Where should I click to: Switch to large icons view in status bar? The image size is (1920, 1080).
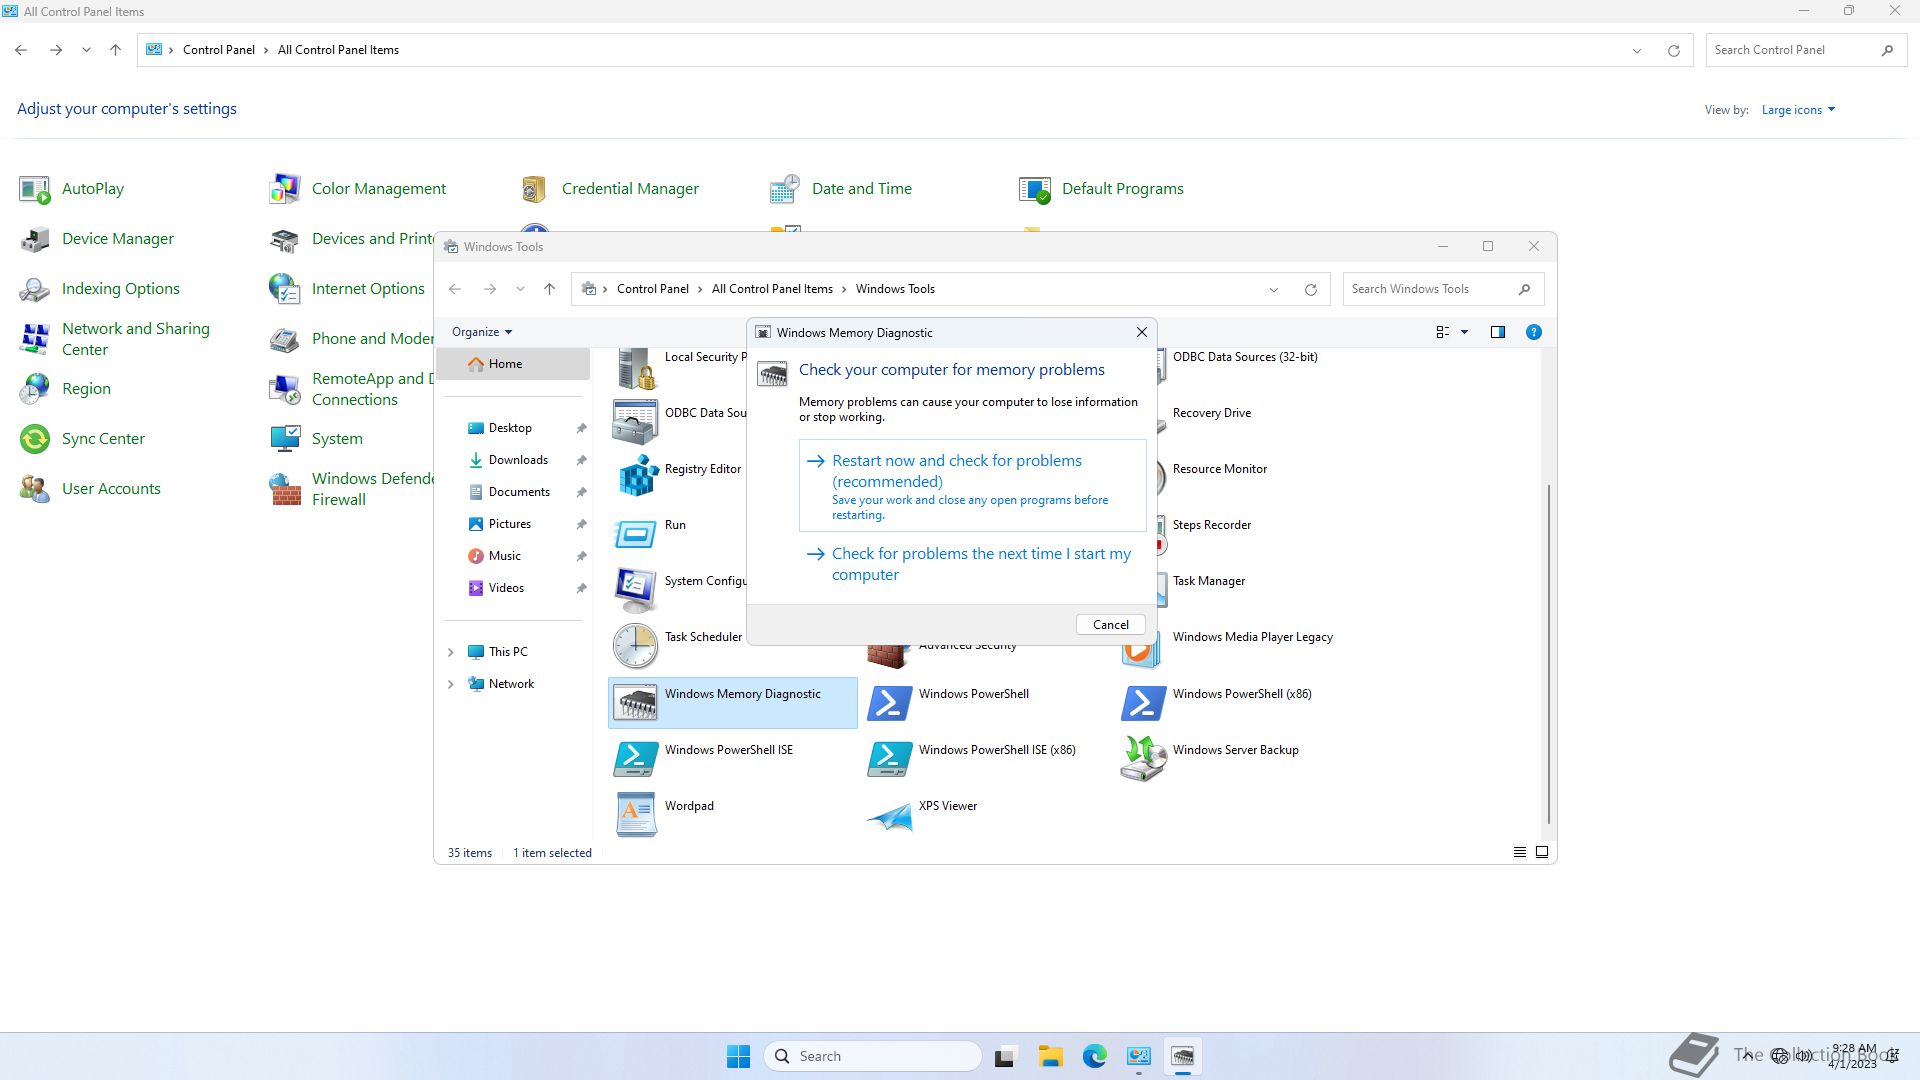click(x=1542, y=853)
